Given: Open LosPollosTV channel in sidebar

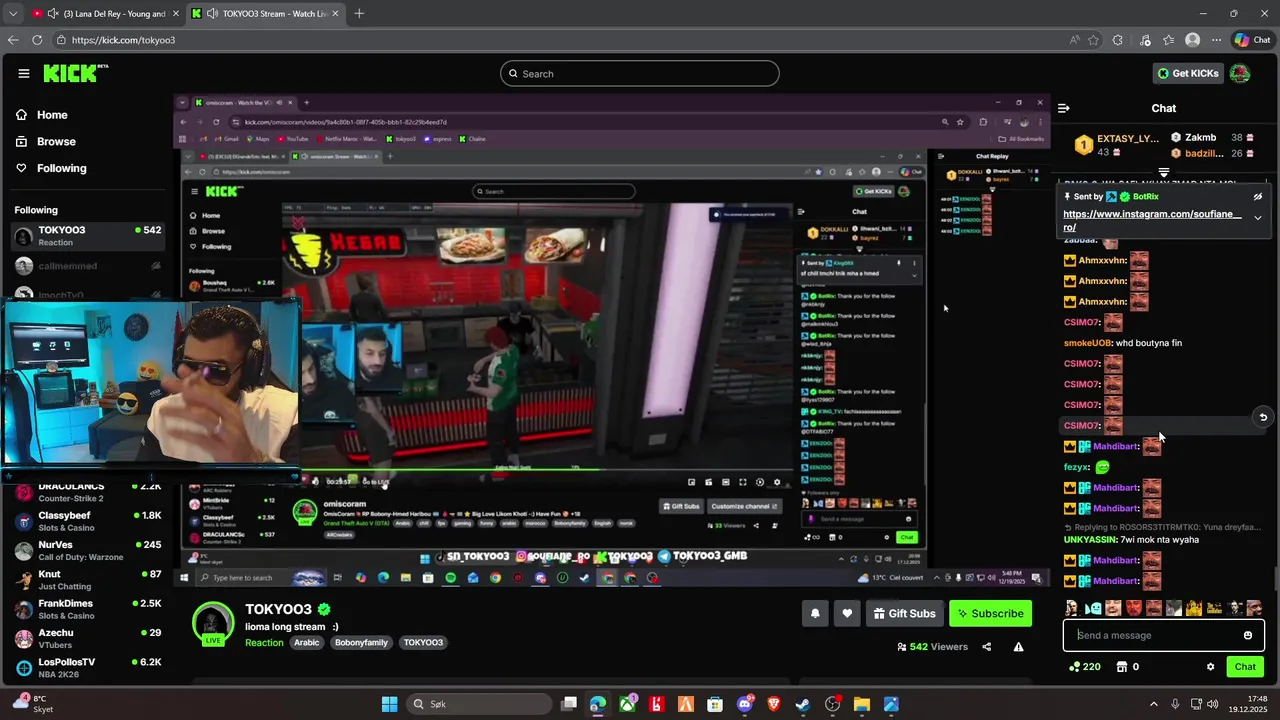Looking at the screenshot, I should pos(88,667).
